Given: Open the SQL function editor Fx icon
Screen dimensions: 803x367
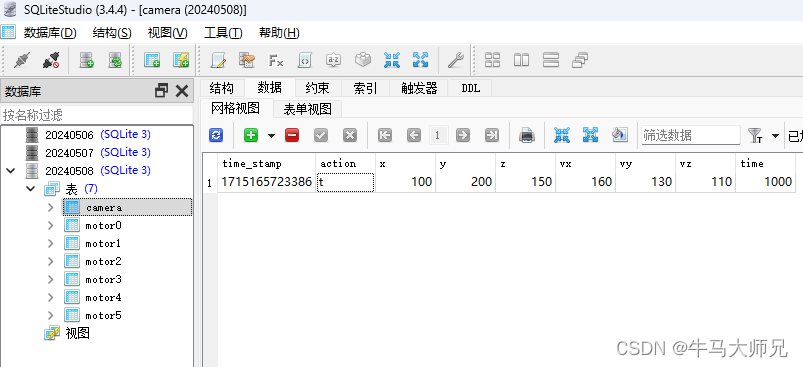Looking at the screenshot, I should pos(276,60).
